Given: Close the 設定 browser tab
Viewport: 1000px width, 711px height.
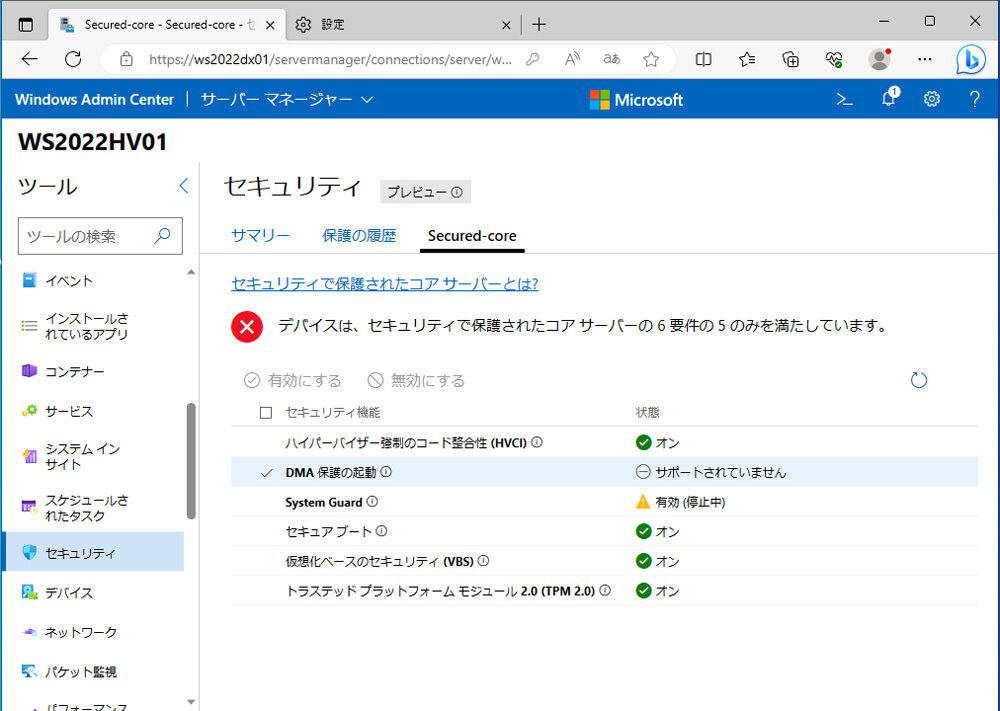Looking at the screenshot, I should pyautogui.click(x=506, y=25).
